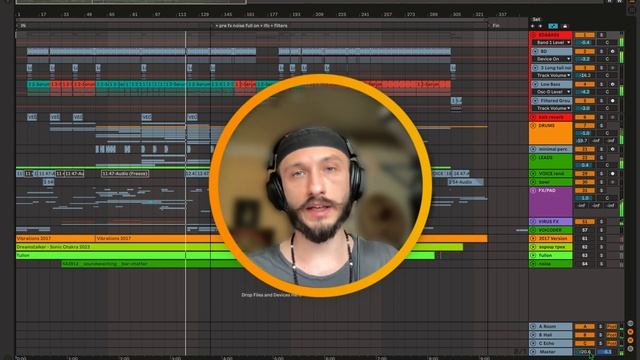Select the Master track header
The image size is (640, 360).
tap(551, 352)
